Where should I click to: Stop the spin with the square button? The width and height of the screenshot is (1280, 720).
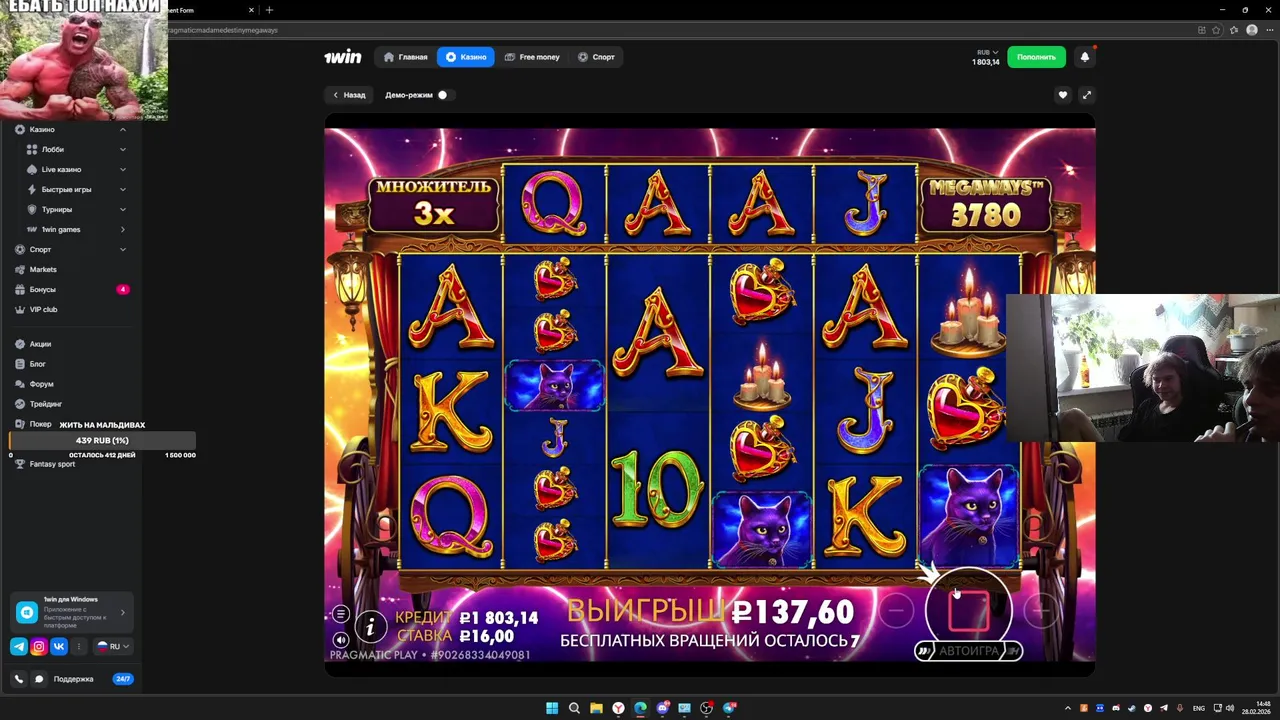click(x=968, y=611)
